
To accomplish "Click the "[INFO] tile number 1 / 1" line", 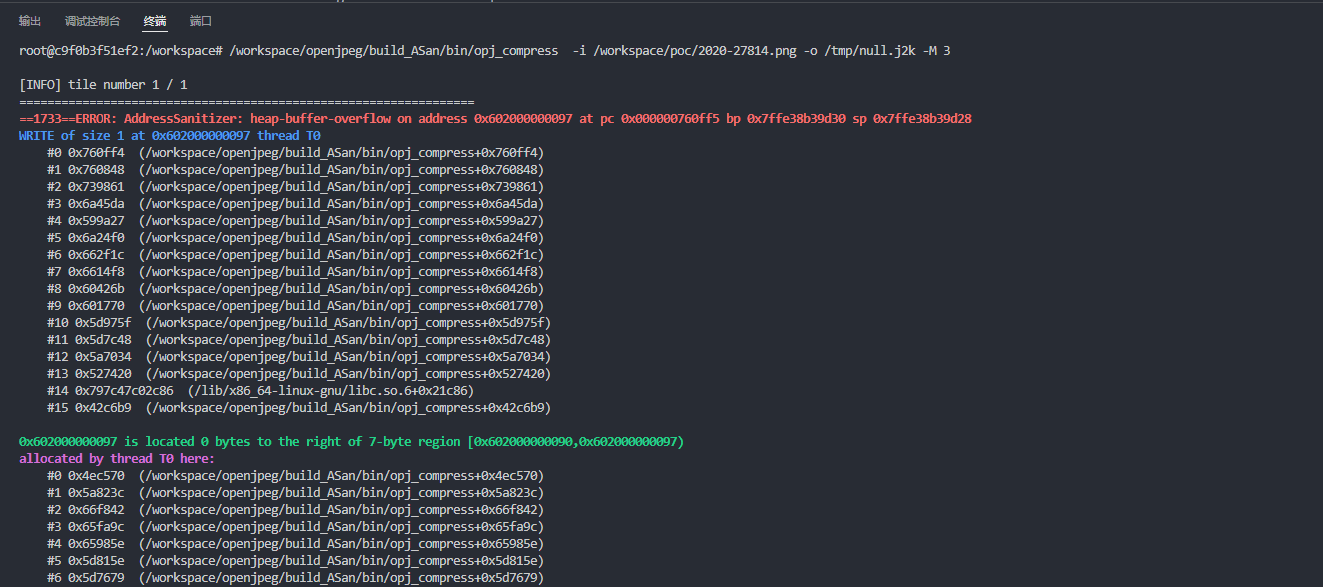I will [103, 85].
